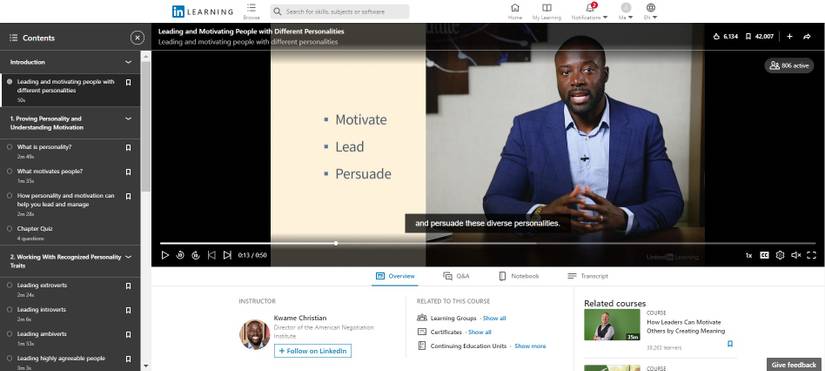The image size is (825, 371).
Task: Skip forward 10 seconds in the video
Action: [x=196, y=255]
